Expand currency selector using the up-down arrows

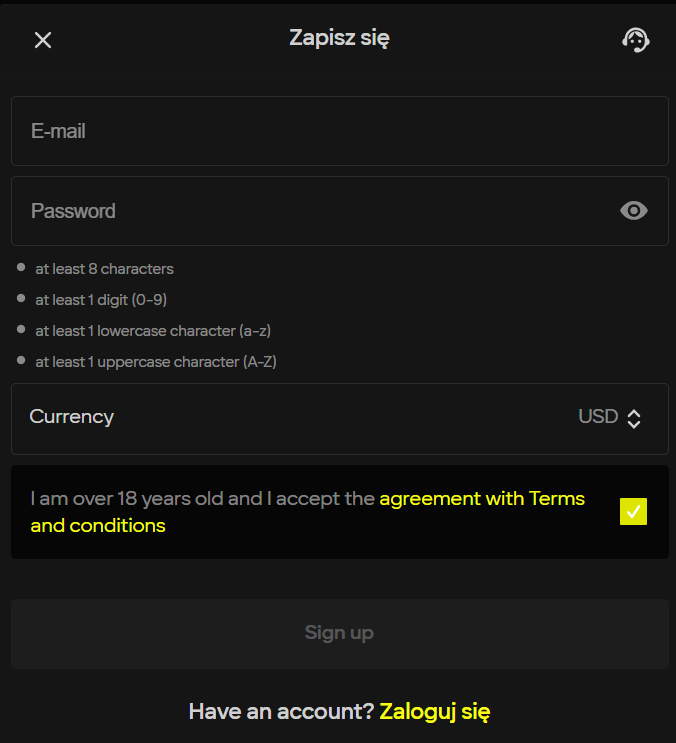(x=634, y=419)
